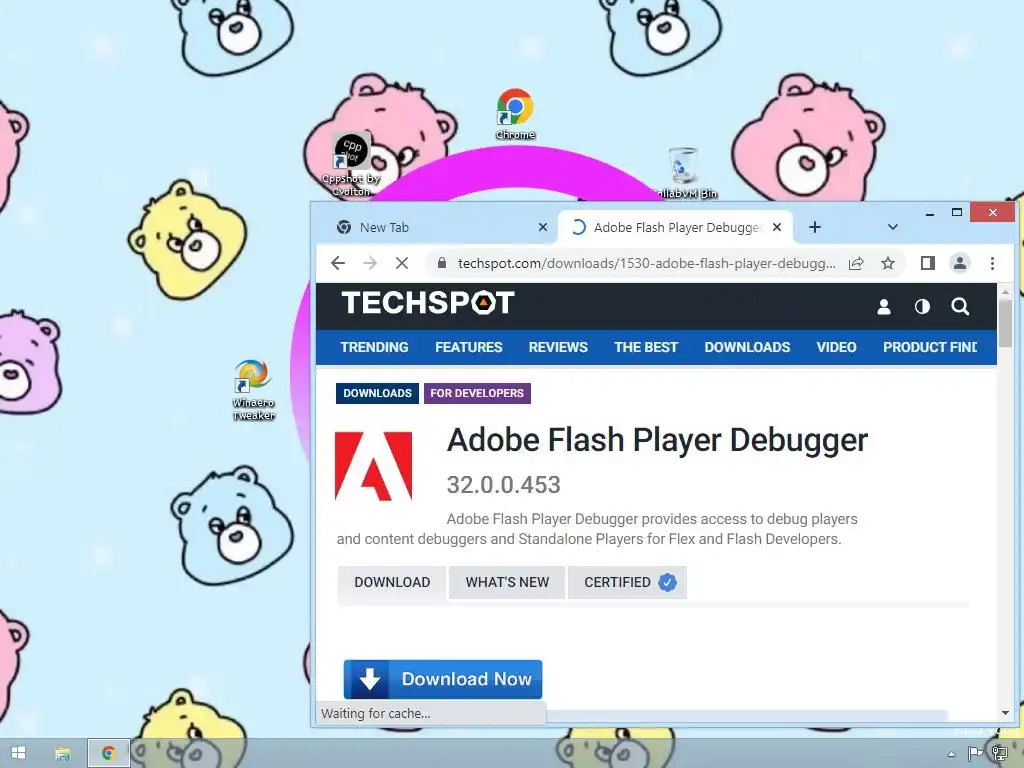
Task: Open TechSpot user account icon
Action: pos(884,306)
